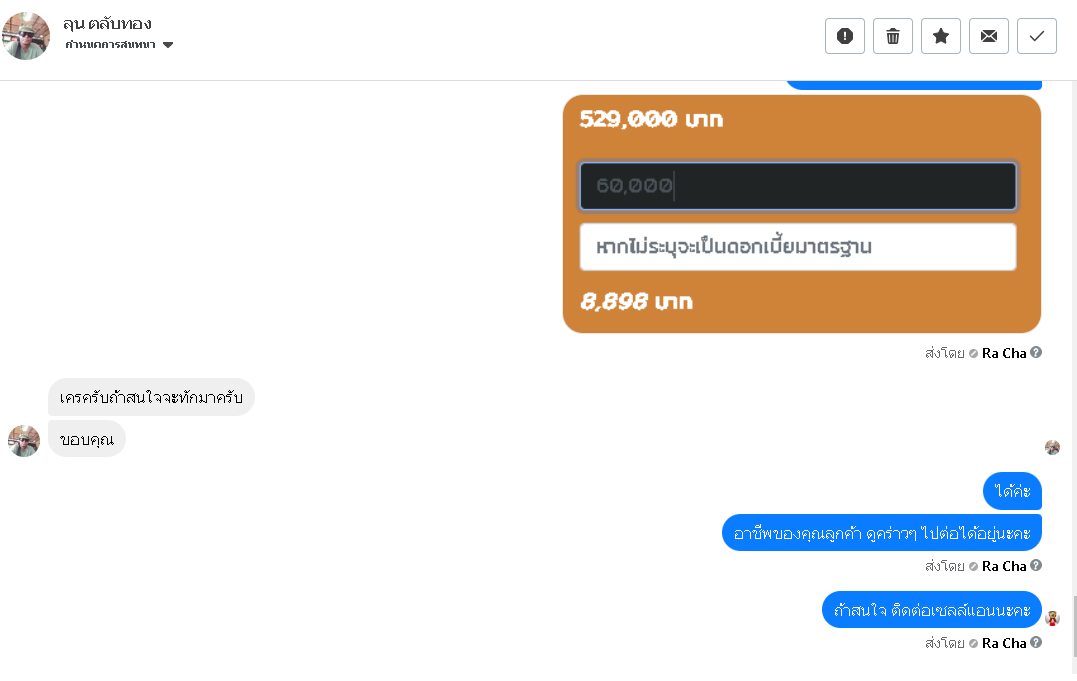The image size is (1077, 681).
Task: Click the contact name คุณ ตลับทอง
Action: coord(107,23)
